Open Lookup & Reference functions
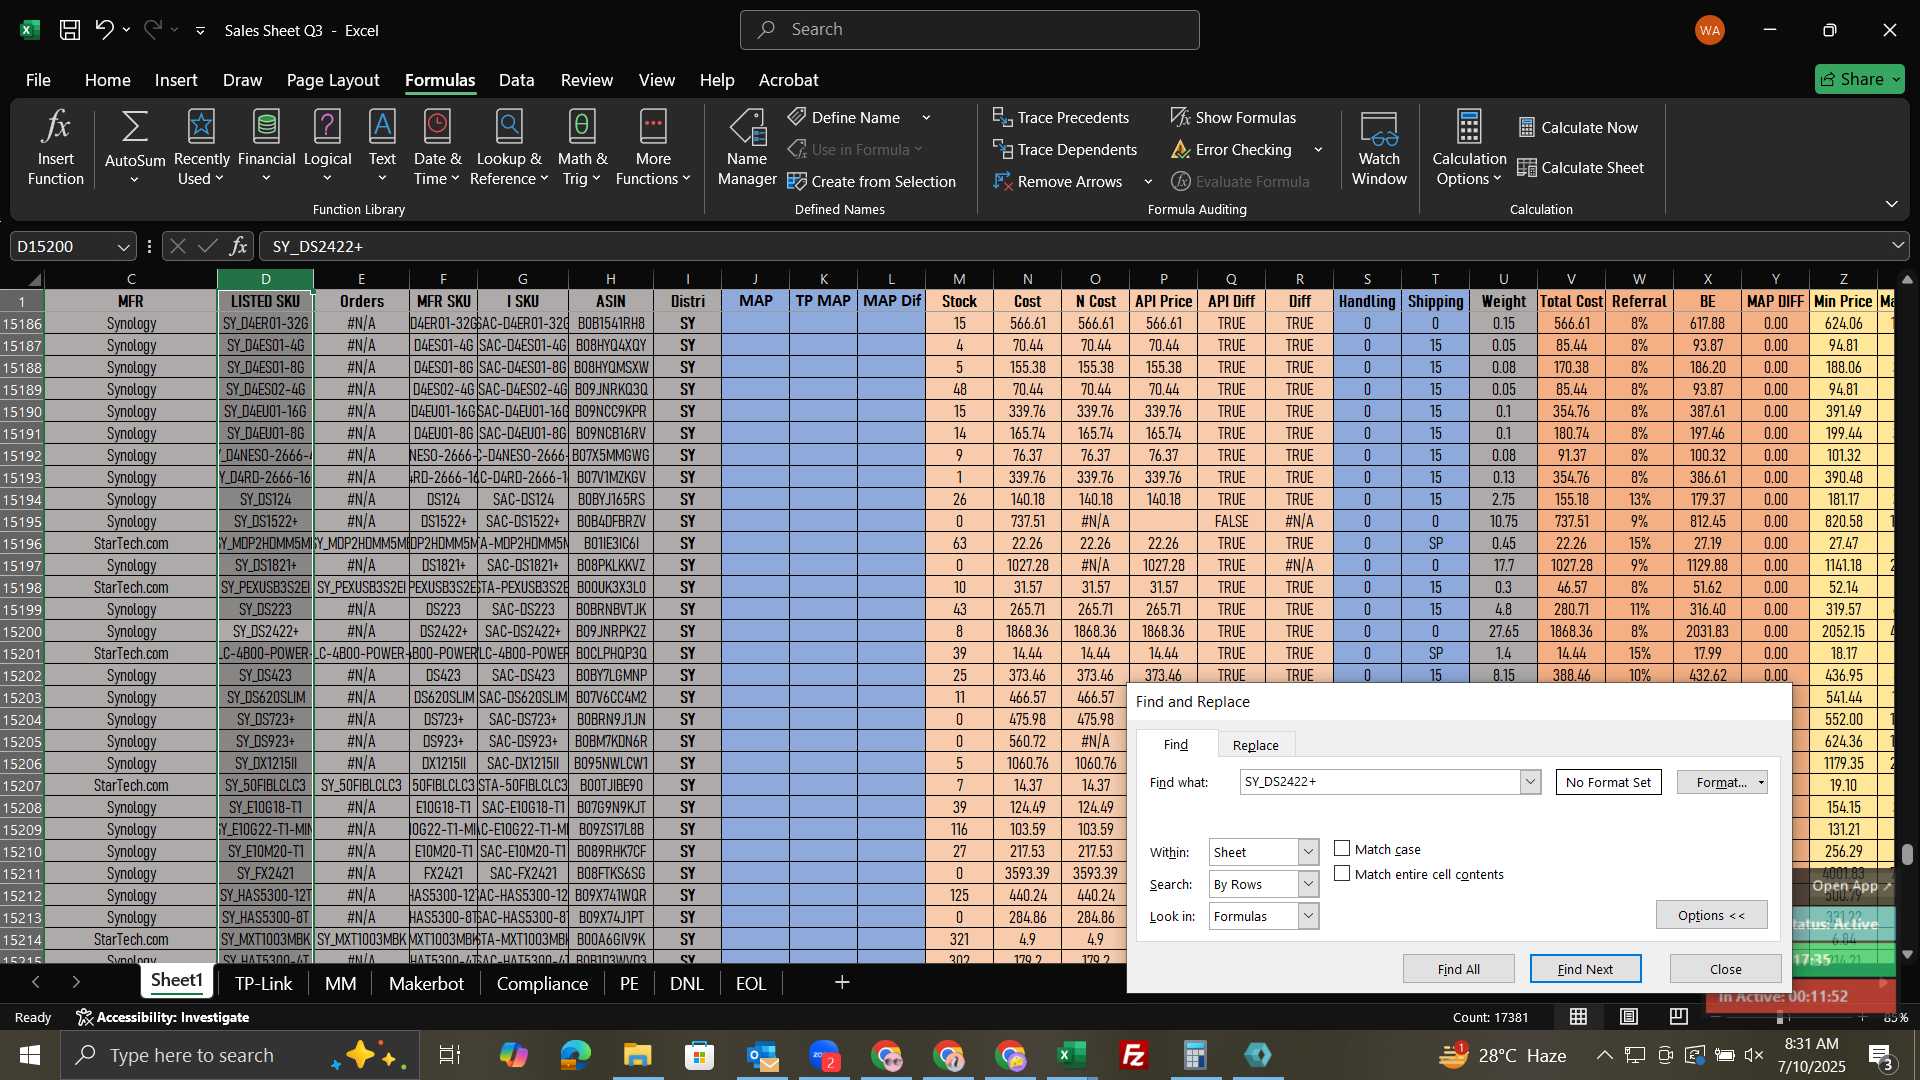The height and width of the screenshot is (1080, 1920). 509,149
